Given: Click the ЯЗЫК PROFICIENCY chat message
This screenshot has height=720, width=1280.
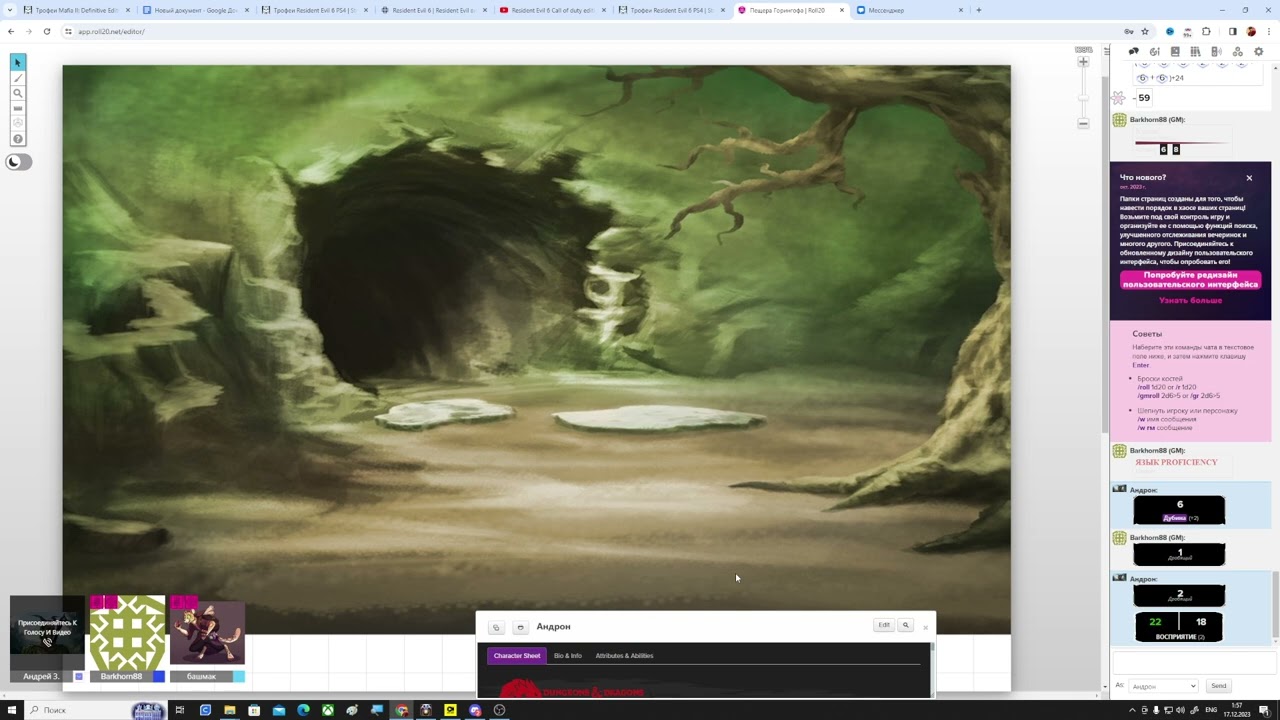Looking at the screenshot, I should point(1176,462).
